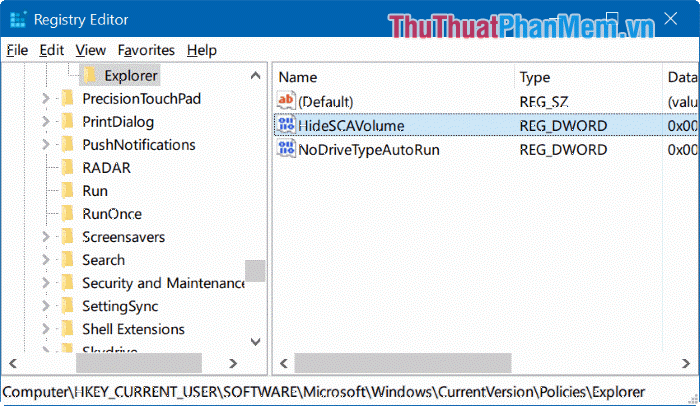Select the Security and Maintenance key label
The image size is (700, 406).
click(163, 283)
